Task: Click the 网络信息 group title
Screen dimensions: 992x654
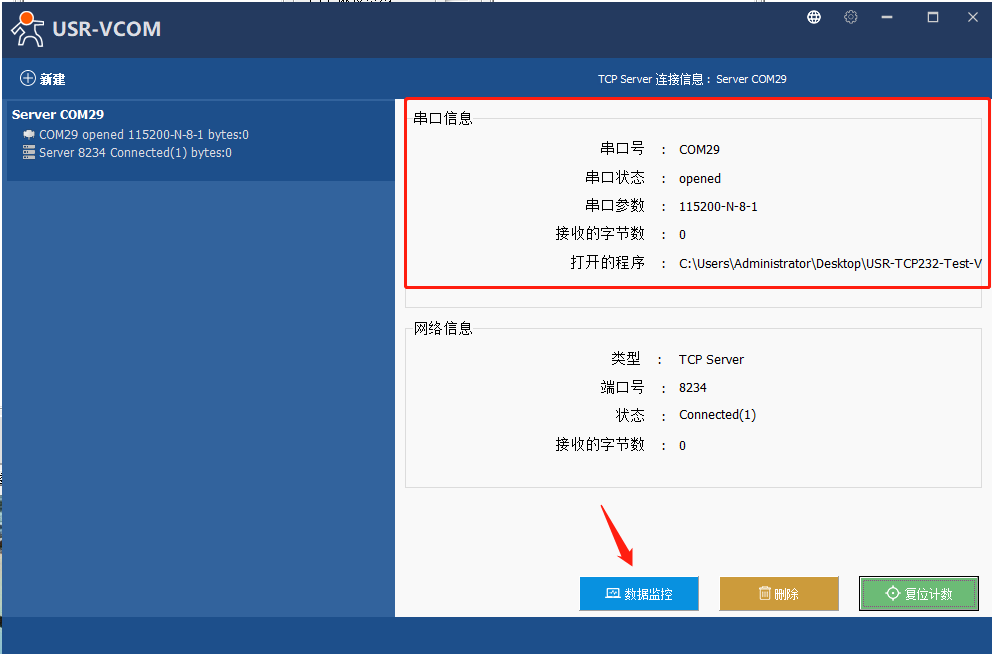Action: [x=443, y=328]
